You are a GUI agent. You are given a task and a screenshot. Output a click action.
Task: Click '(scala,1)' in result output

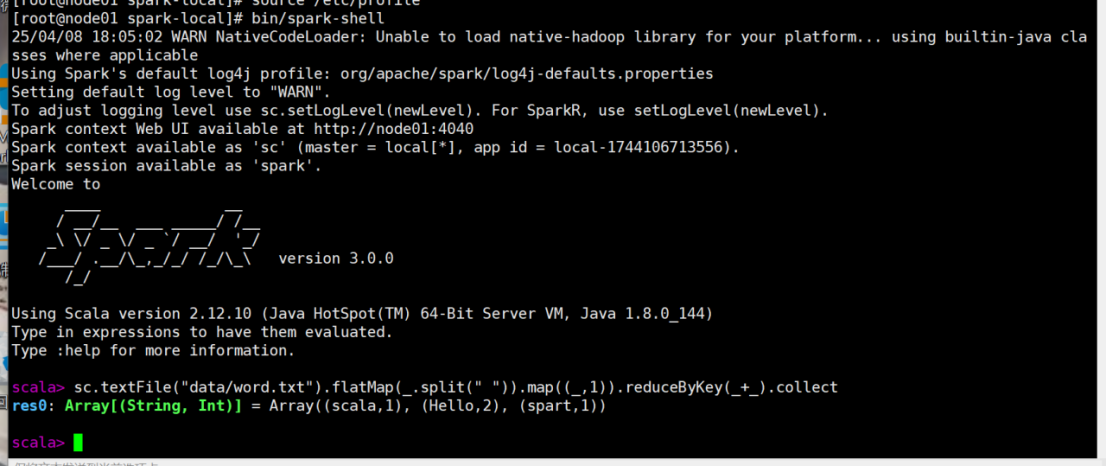pos(363,406)
